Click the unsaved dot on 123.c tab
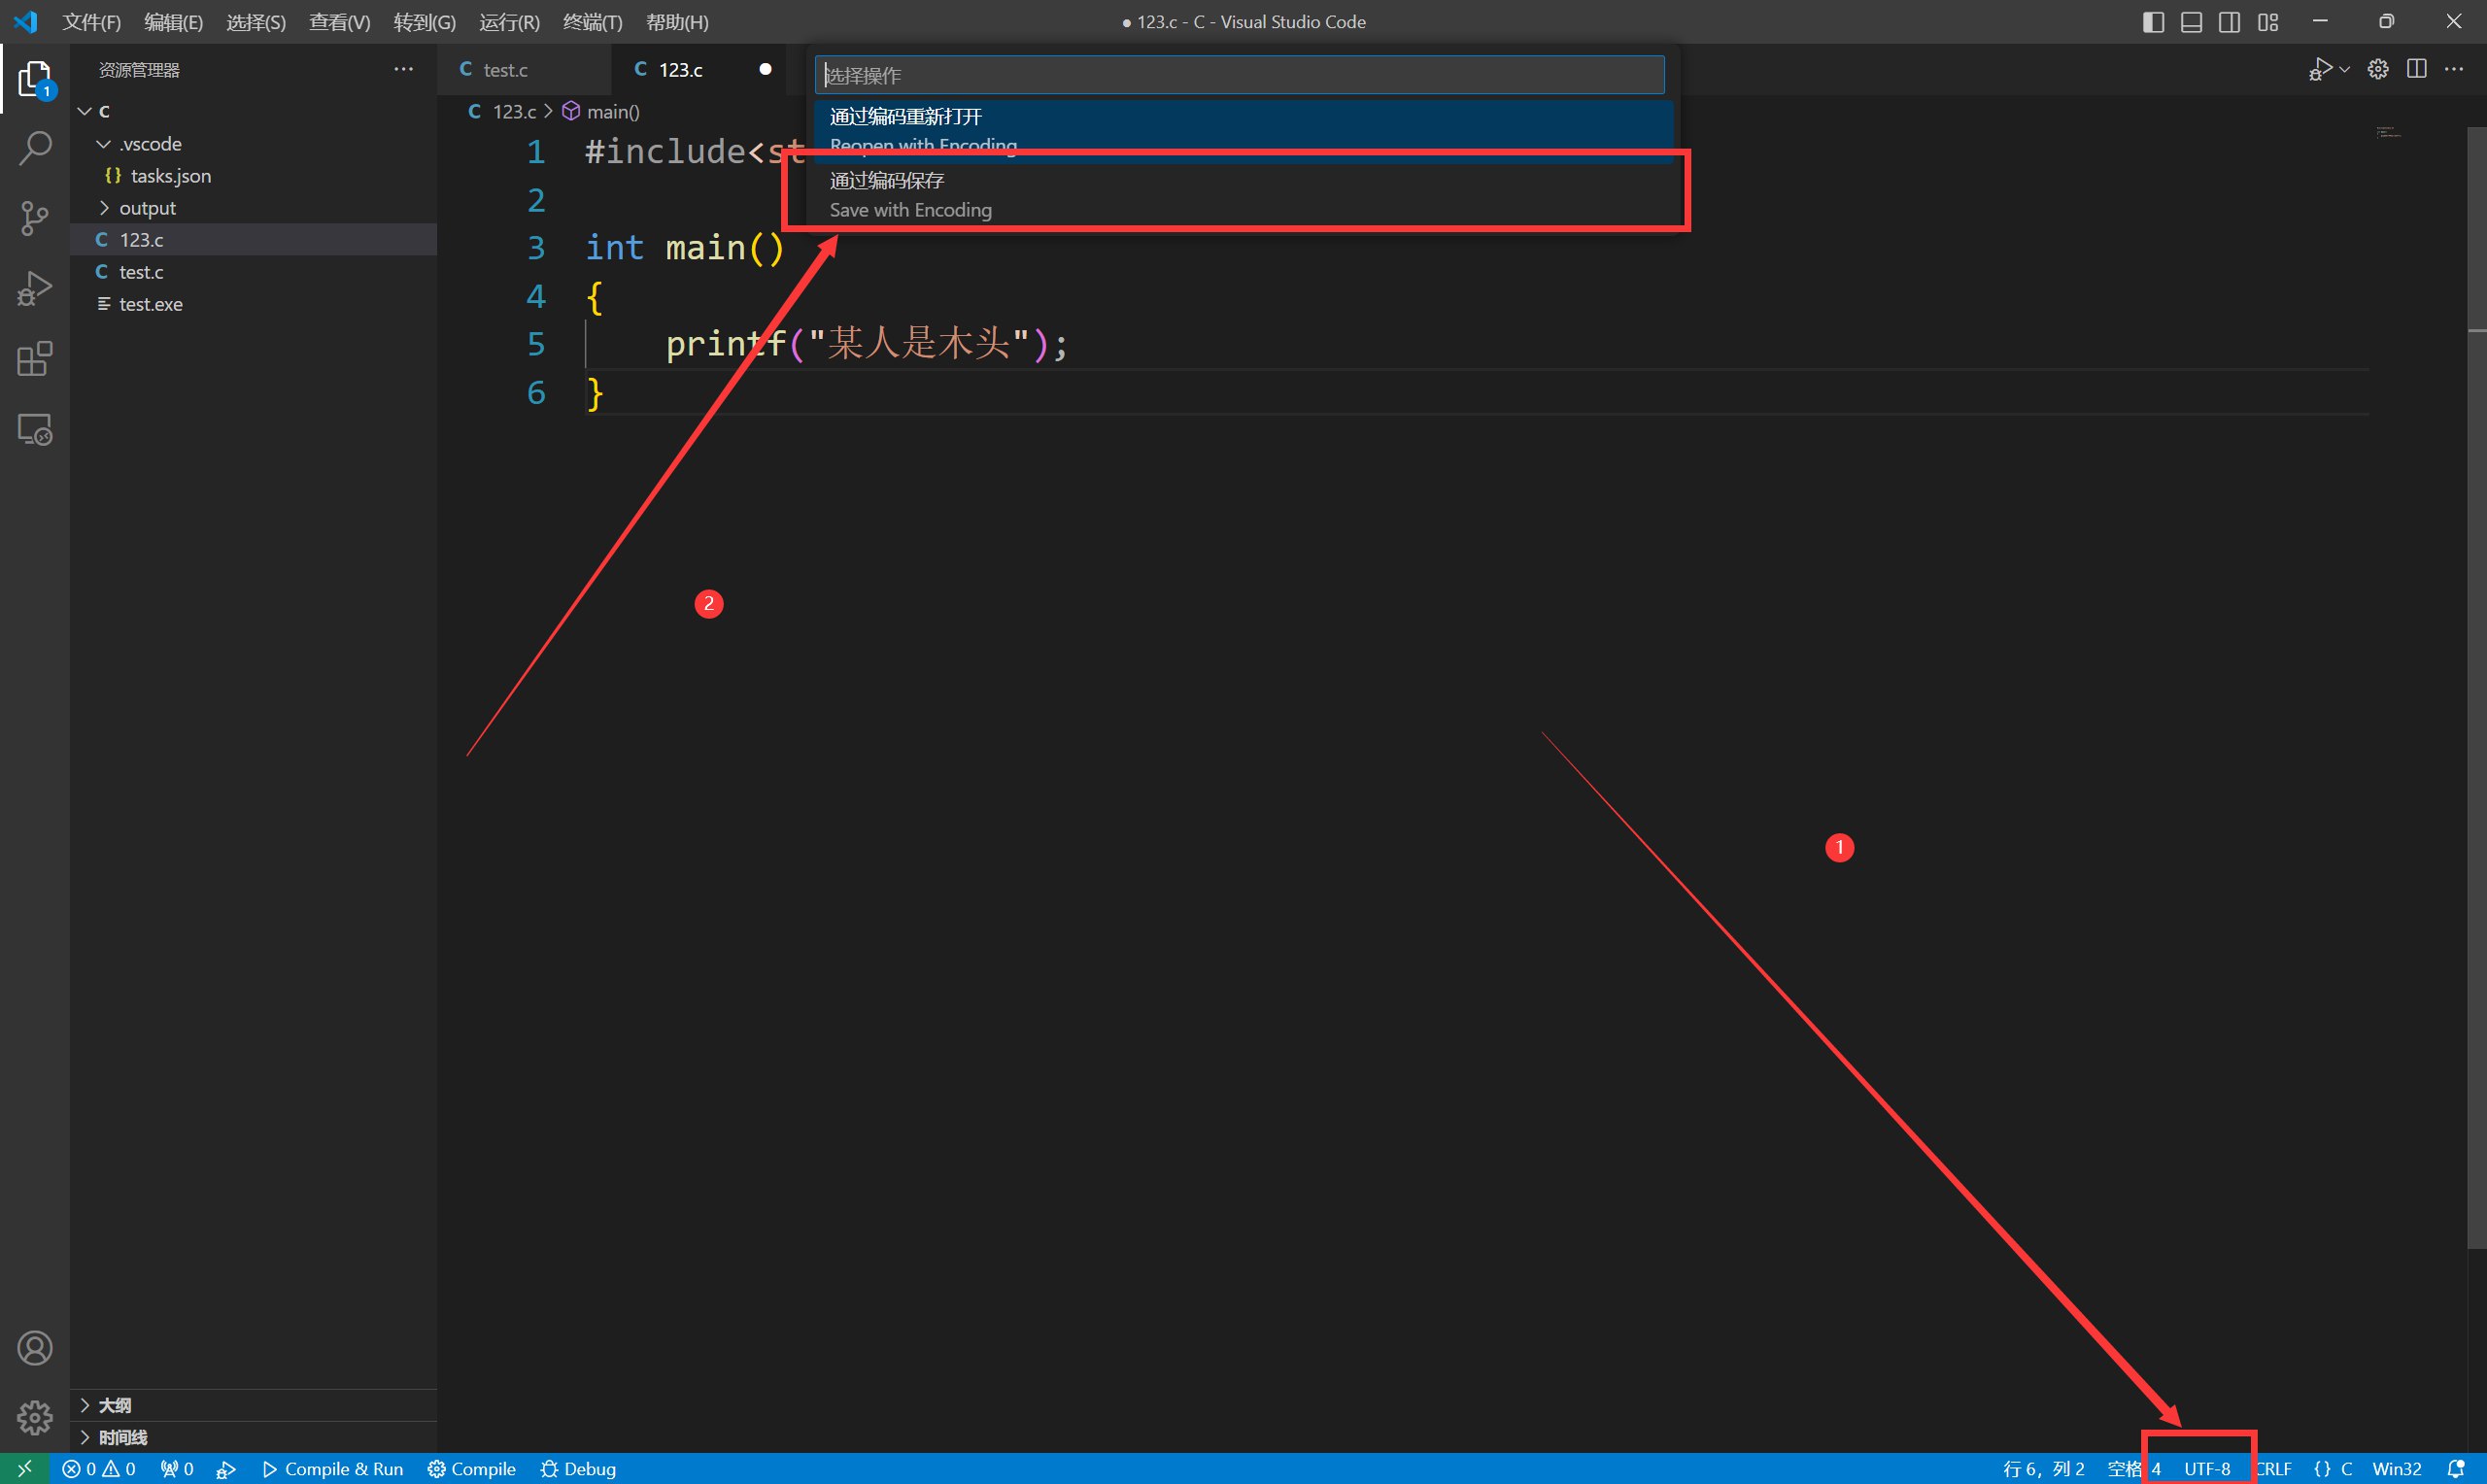2487x1484 pixels. (x=765, y=69)
